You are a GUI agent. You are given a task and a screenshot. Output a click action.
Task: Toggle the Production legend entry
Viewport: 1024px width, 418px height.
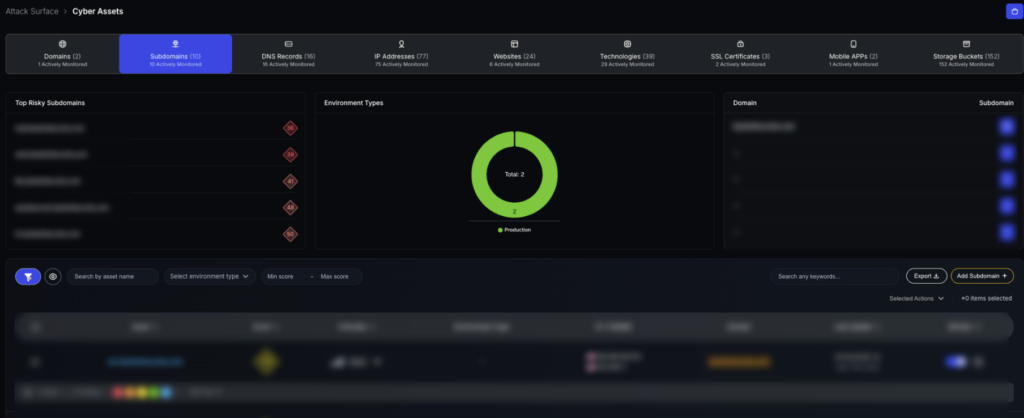pyautogui.click(x=514, y=230)
